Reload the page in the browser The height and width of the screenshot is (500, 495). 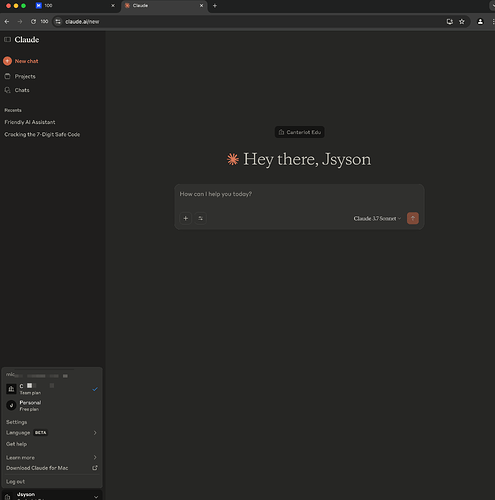coord(33,22)
